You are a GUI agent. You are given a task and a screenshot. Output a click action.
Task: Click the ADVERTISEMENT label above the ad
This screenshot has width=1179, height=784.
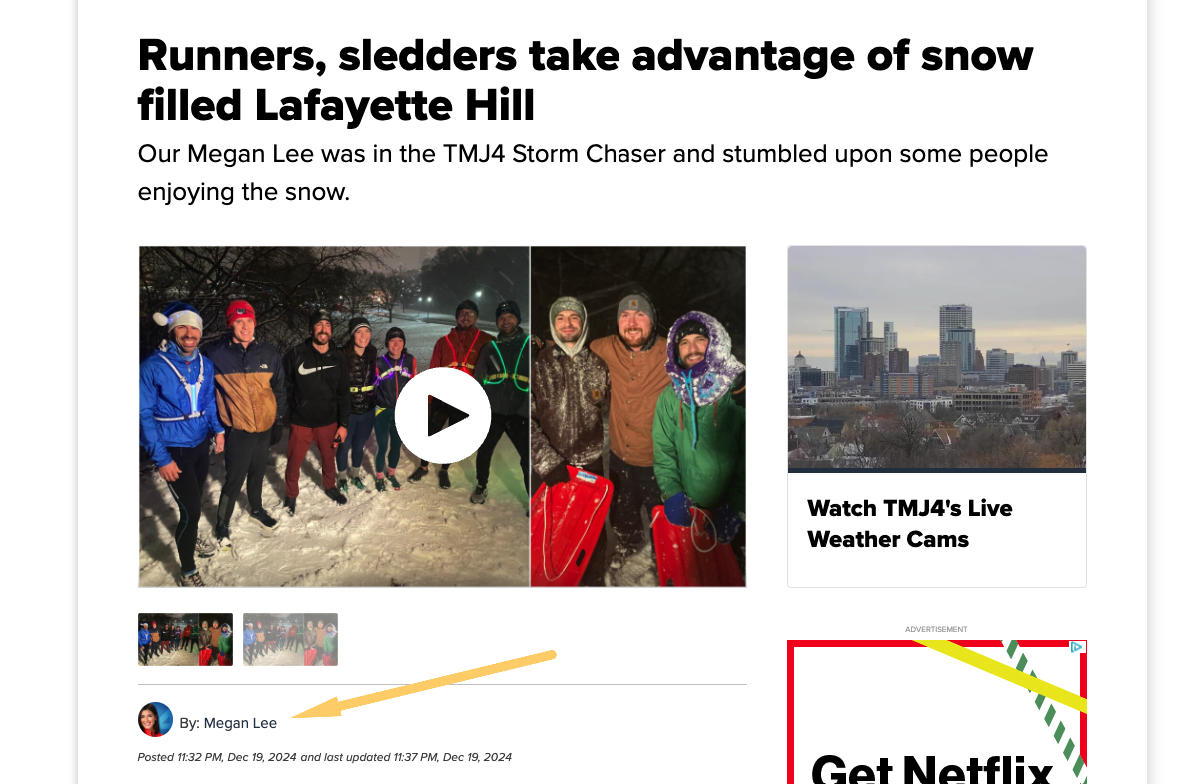[x=936, y=629]
